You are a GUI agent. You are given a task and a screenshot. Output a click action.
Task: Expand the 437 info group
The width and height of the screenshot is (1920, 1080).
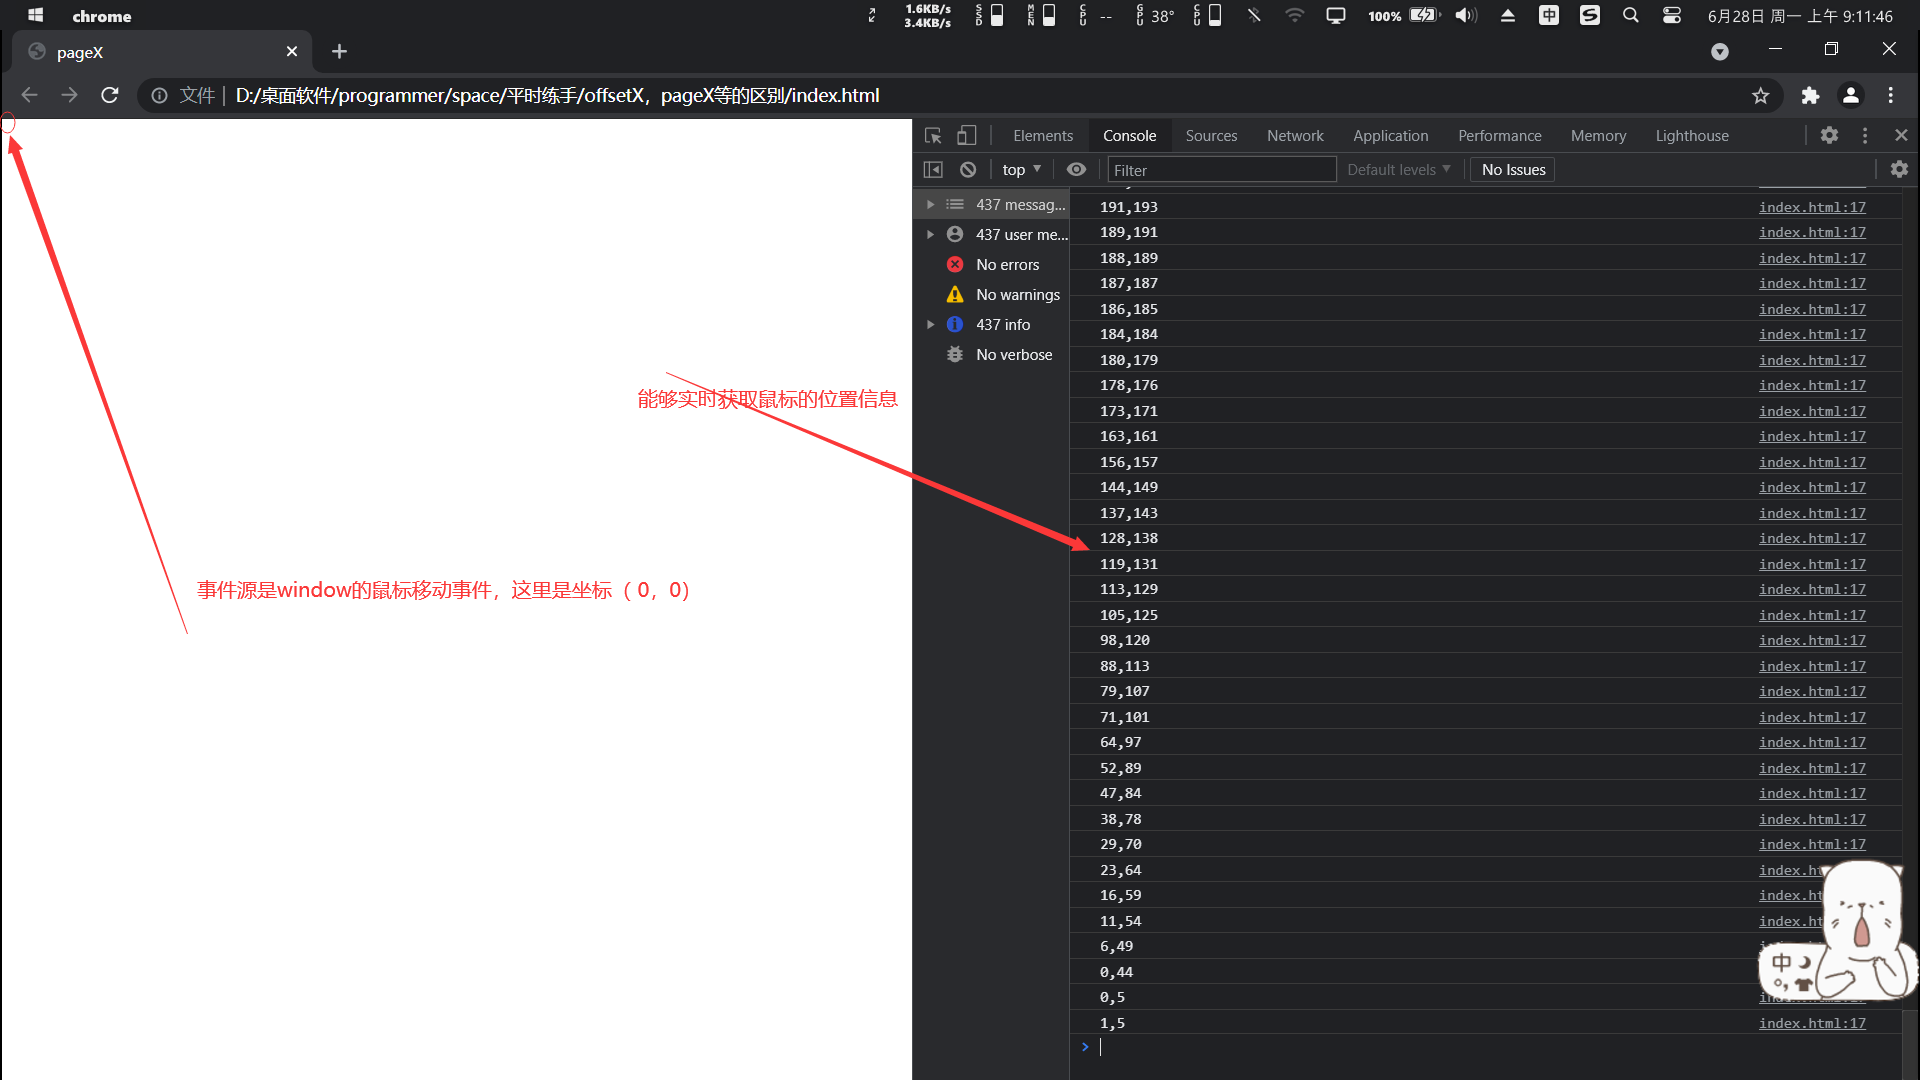coord(930,325)
